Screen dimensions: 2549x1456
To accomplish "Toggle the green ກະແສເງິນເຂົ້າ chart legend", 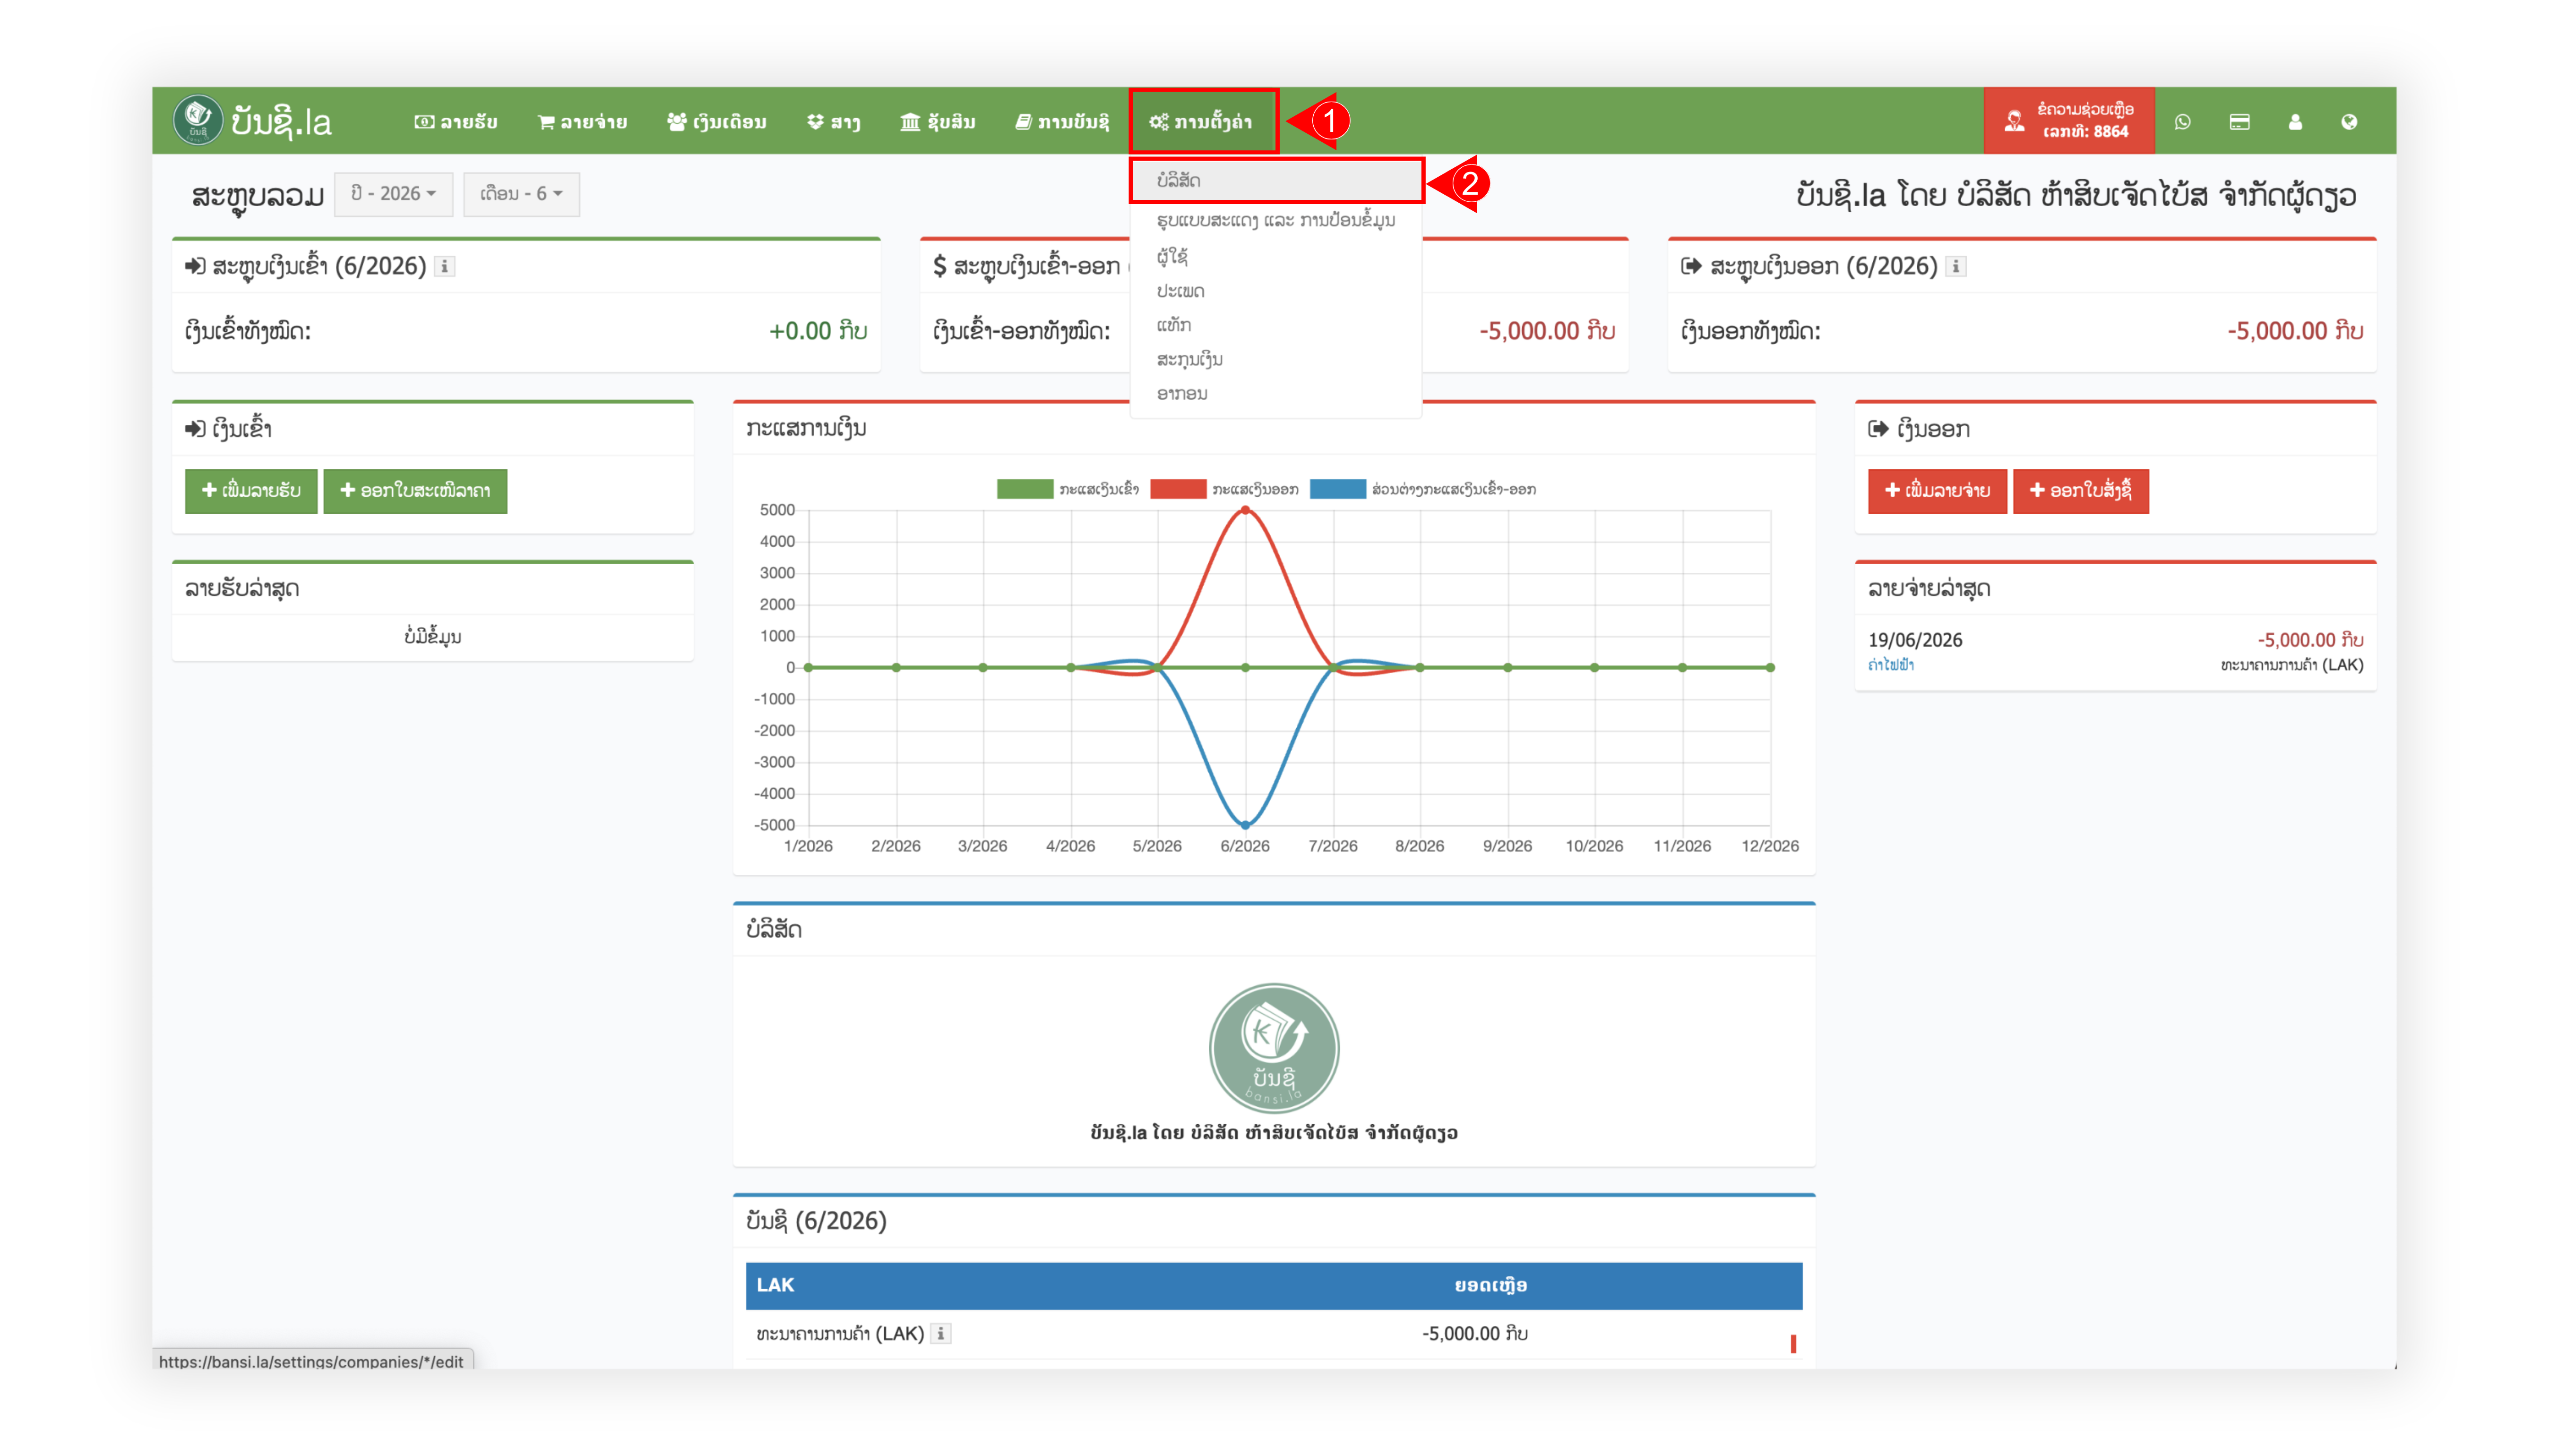I will 1067,489.
